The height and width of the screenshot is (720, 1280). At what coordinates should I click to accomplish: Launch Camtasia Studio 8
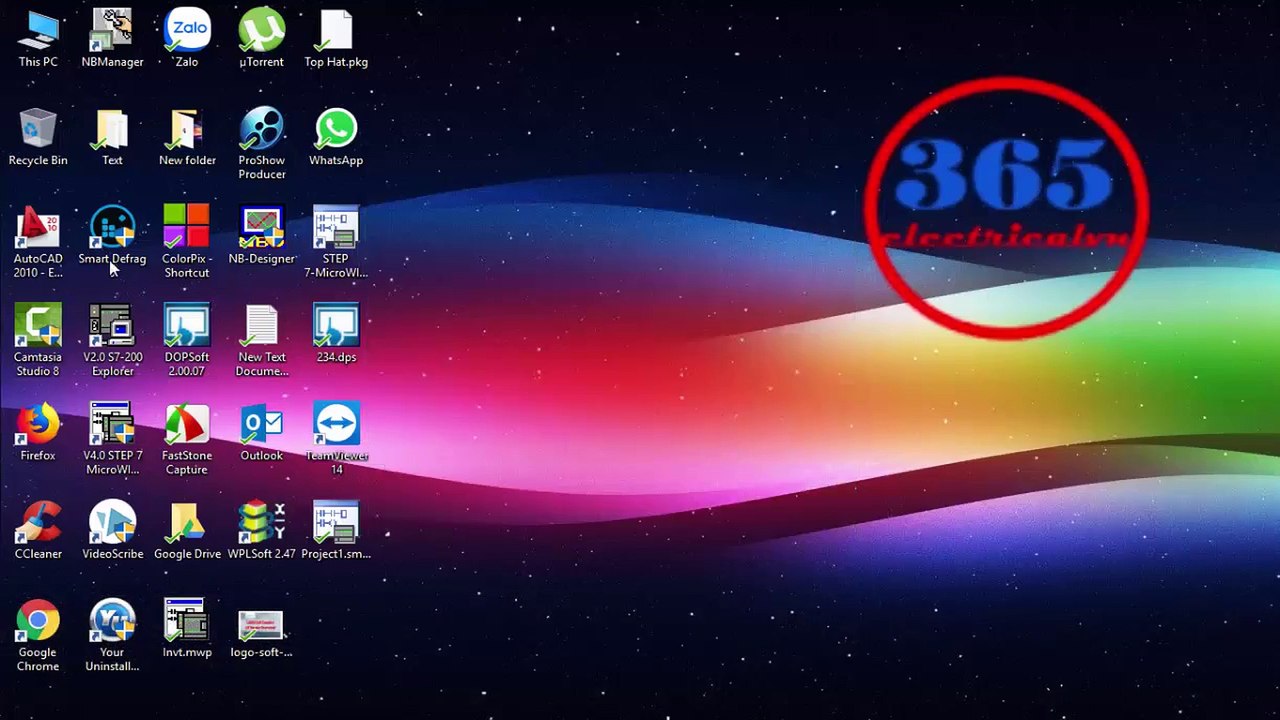[x=38, y=341]
